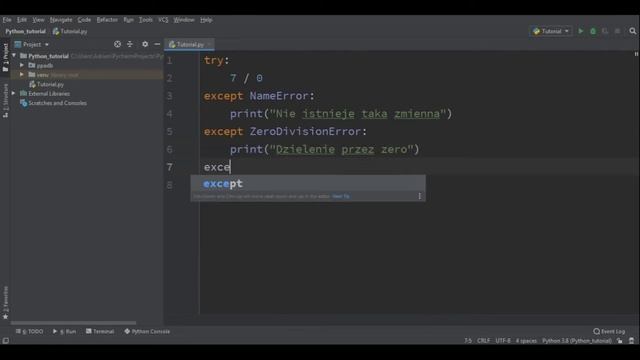Click line number 5 in the gutter
Screen dimensions: 640x360
click(169, 131)
